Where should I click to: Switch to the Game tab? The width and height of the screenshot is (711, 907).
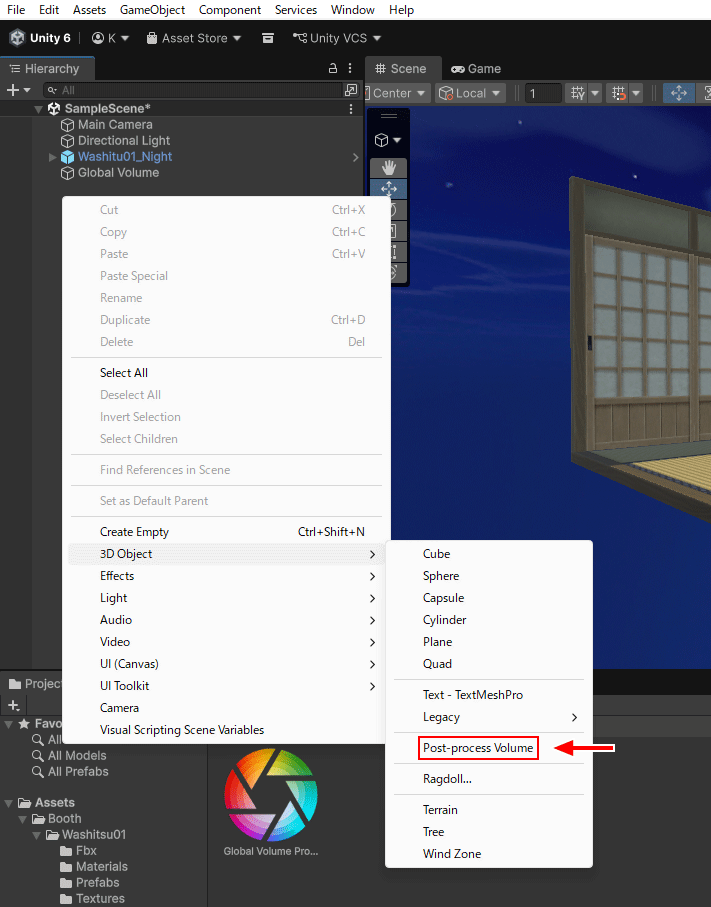pos(476,69)
